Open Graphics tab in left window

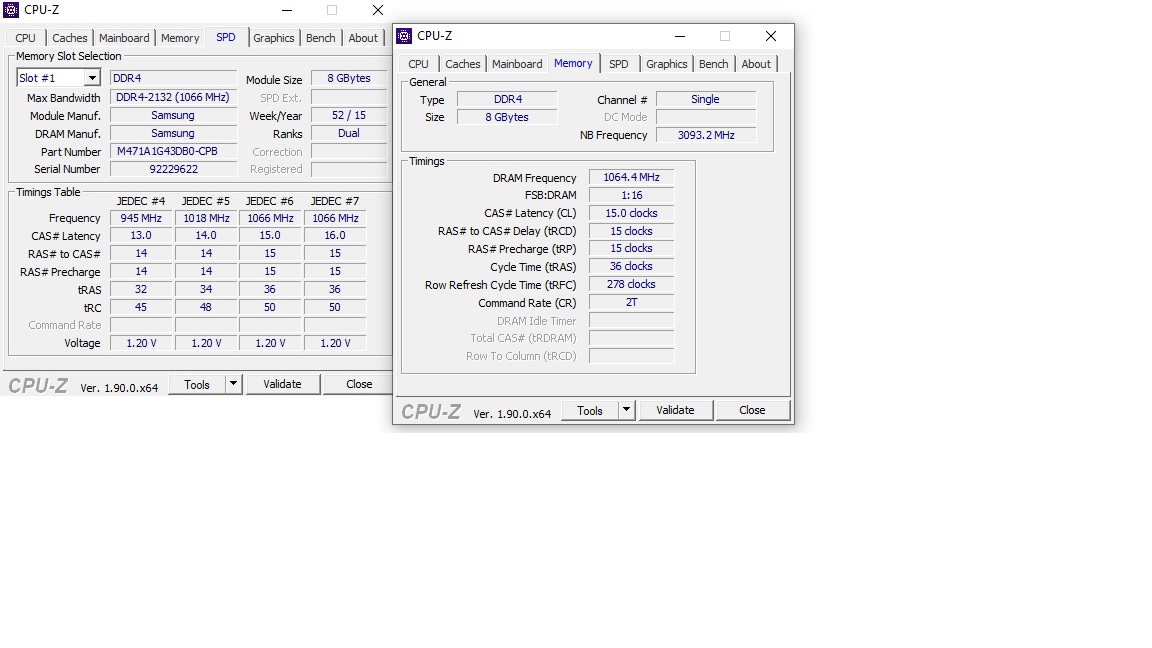coord(274,38)
